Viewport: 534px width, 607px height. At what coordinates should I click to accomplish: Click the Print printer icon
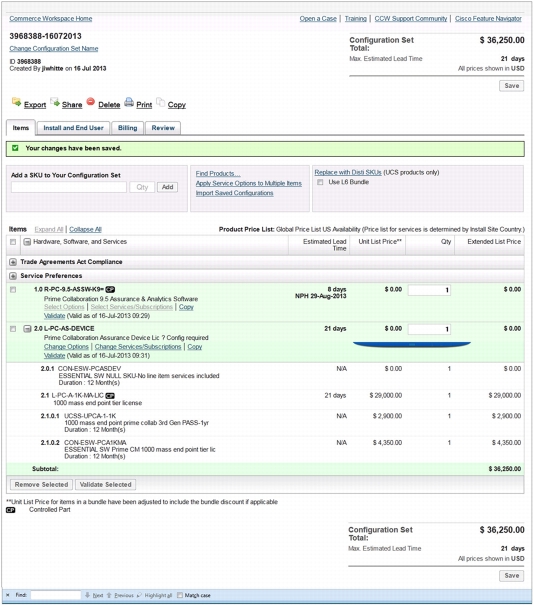(x=129, y=102)
